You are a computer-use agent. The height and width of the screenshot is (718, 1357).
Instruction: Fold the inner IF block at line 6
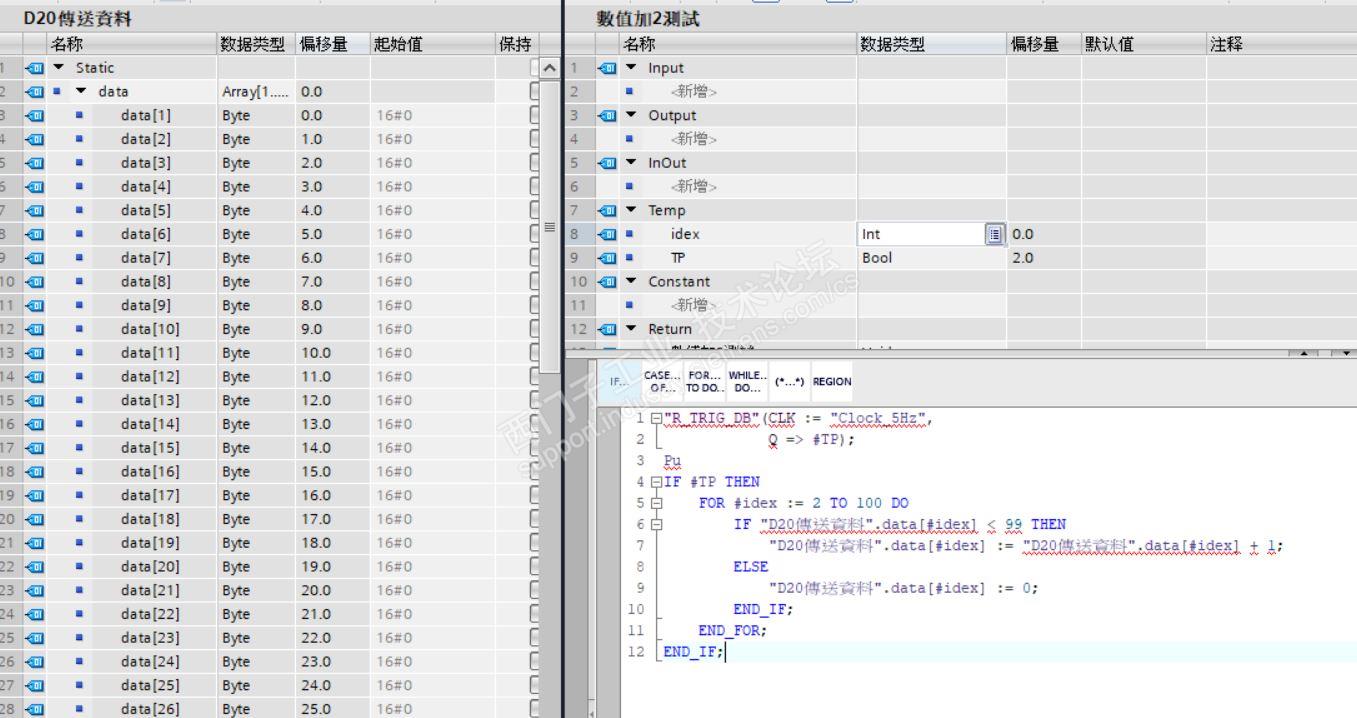[x=655, y=524]
